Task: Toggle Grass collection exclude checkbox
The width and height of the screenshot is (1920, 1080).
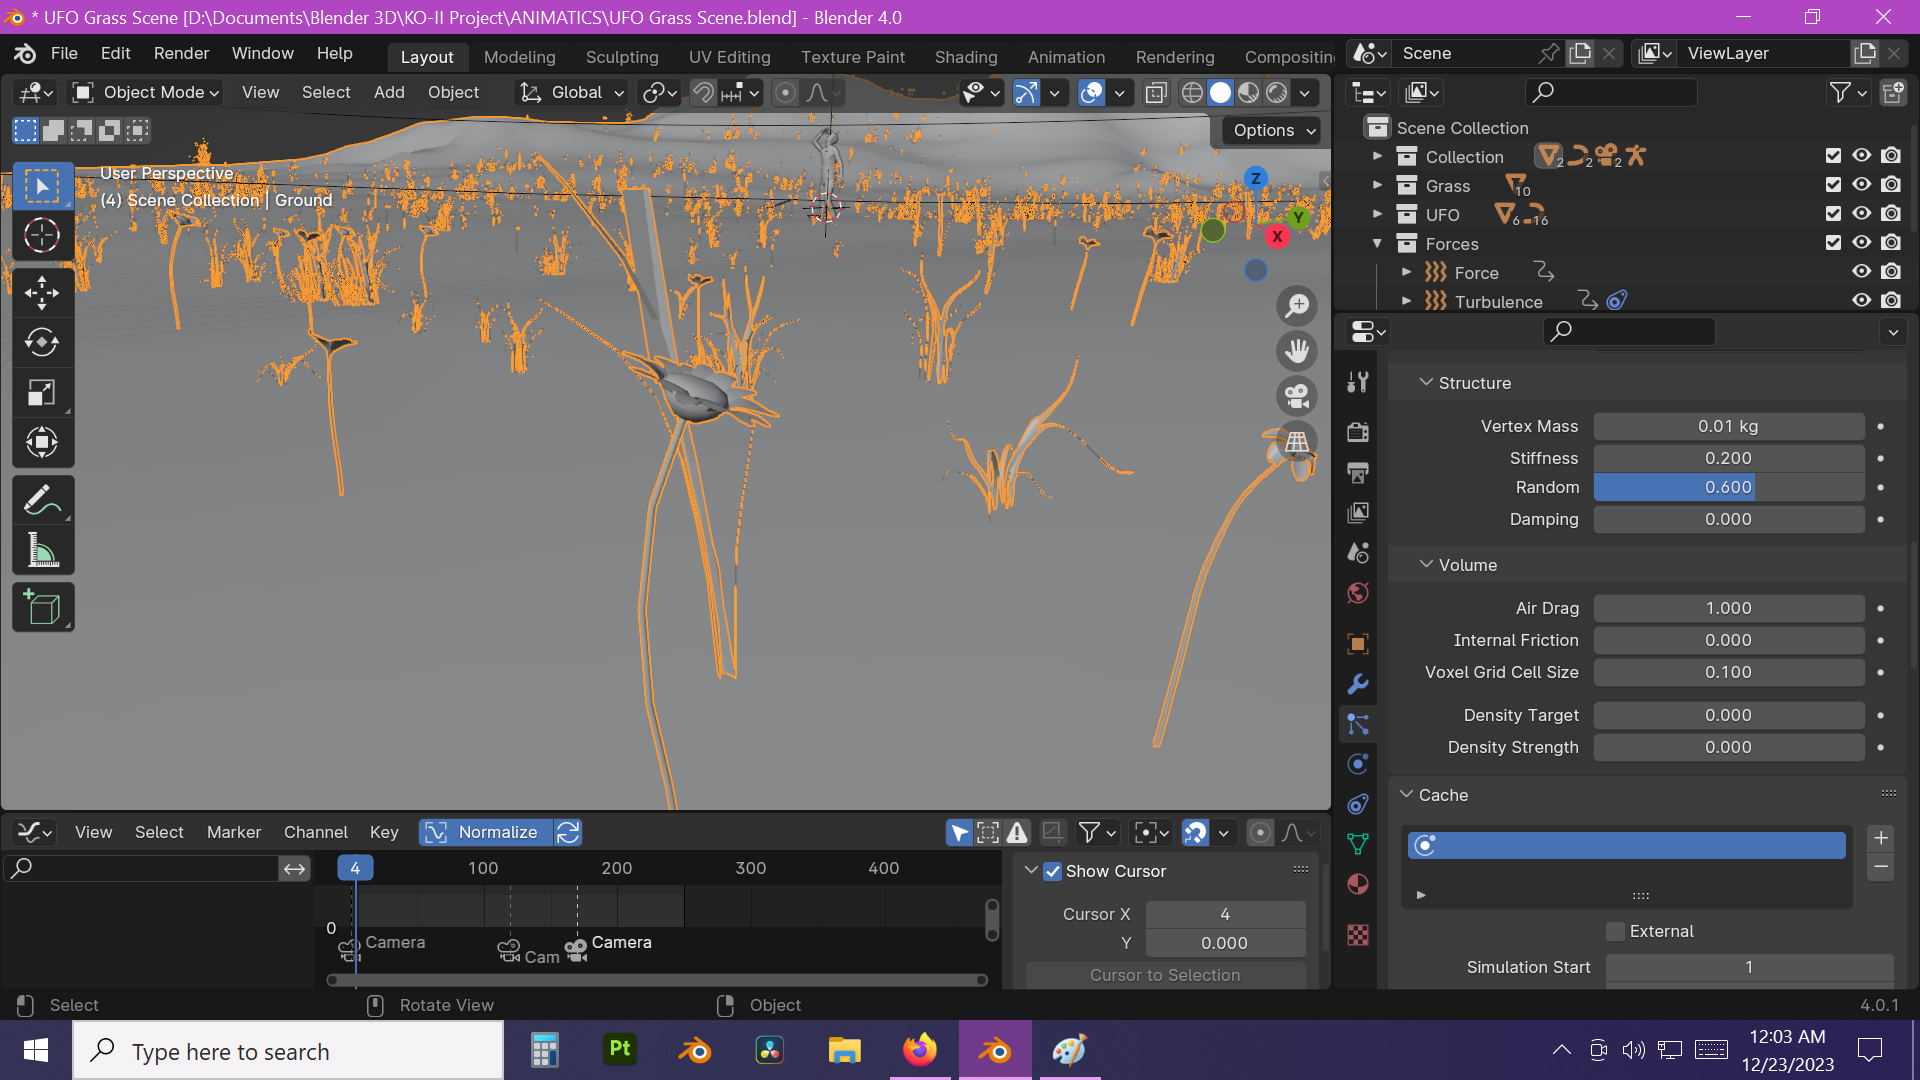Action: (x=1833, y=185)
